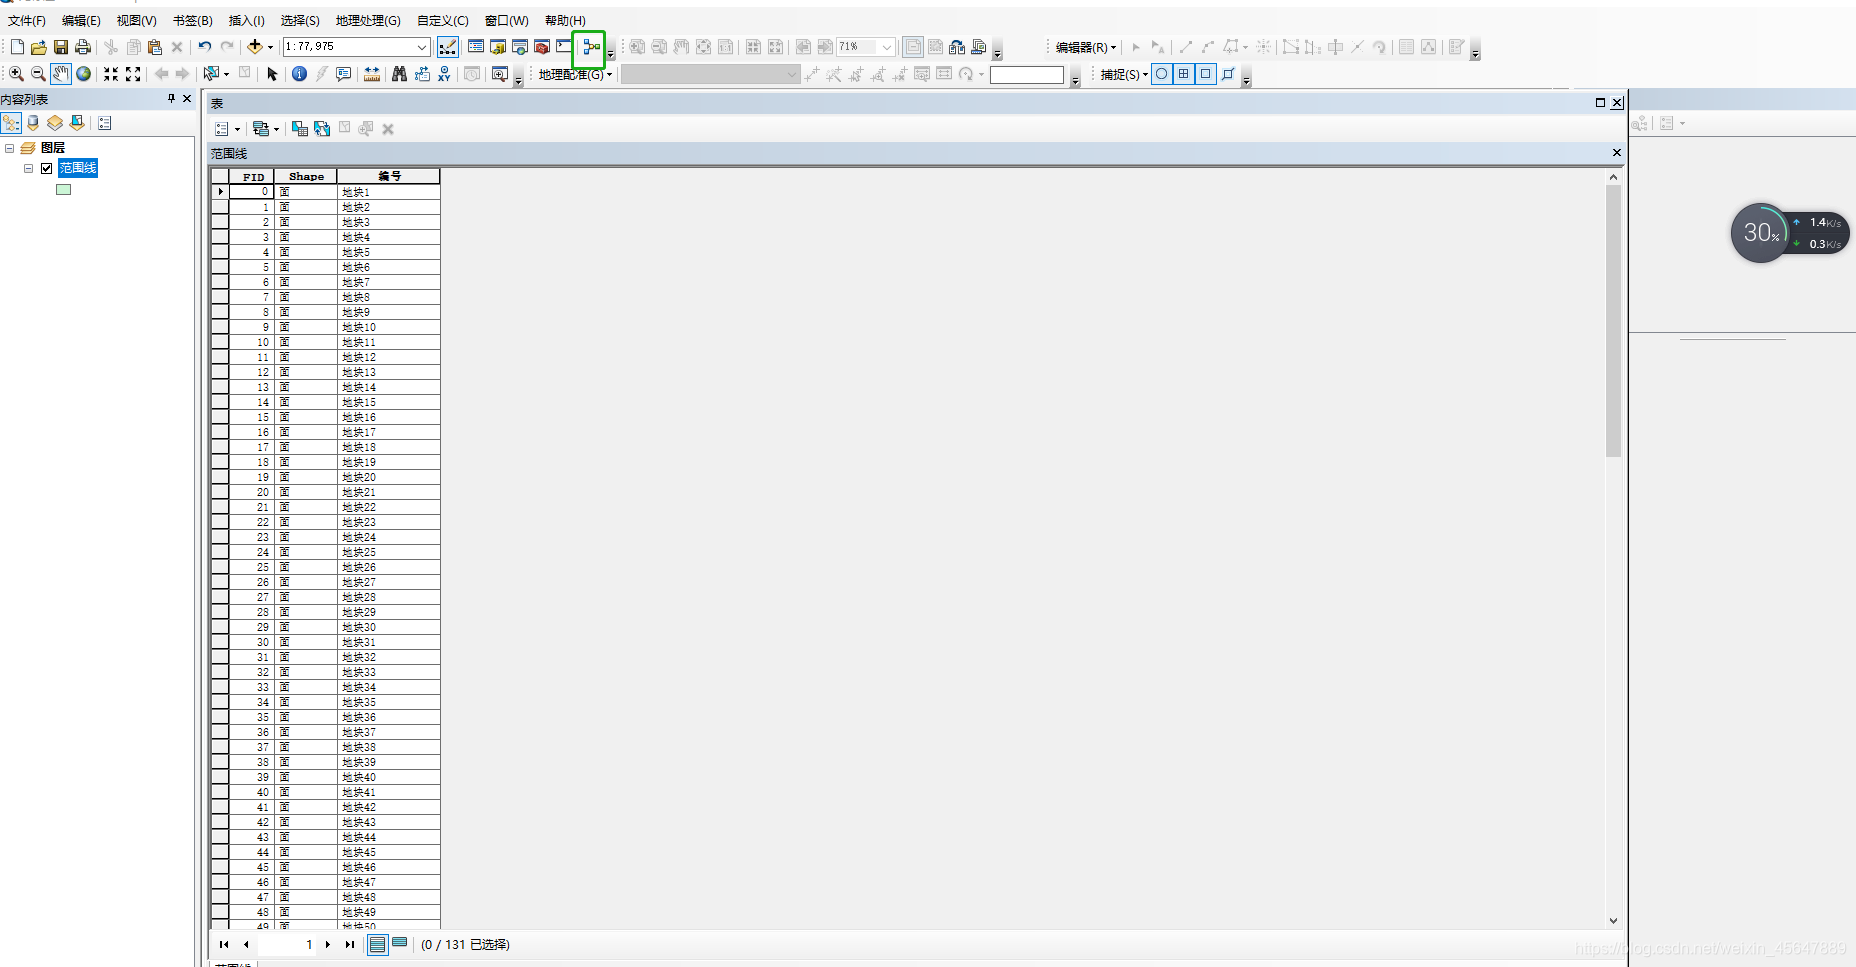Open the ArcToolbox window
Screen dimensions: 1856x967
pyautogui.click(x=542, y=47)
